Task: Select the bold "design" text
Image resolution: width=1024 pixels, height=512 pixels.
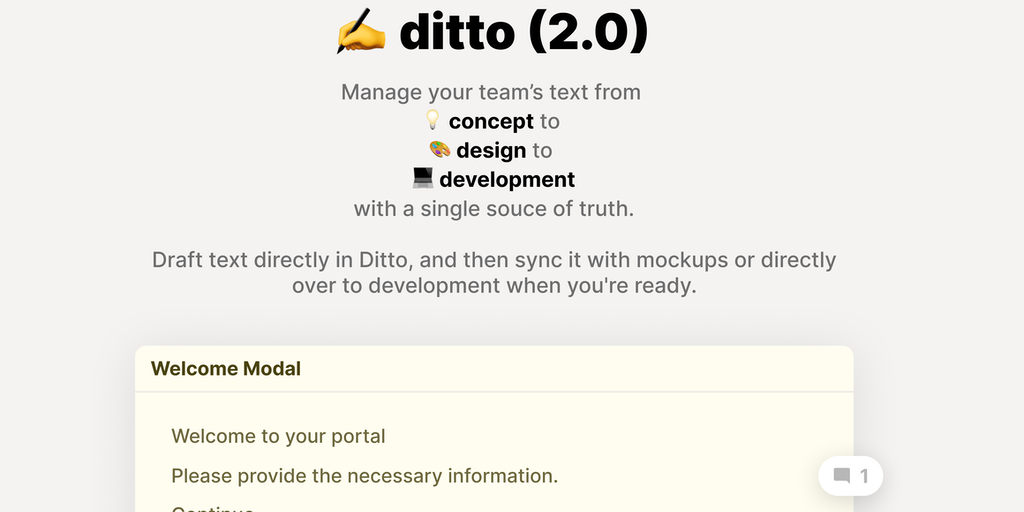Action: coord(491,150)
